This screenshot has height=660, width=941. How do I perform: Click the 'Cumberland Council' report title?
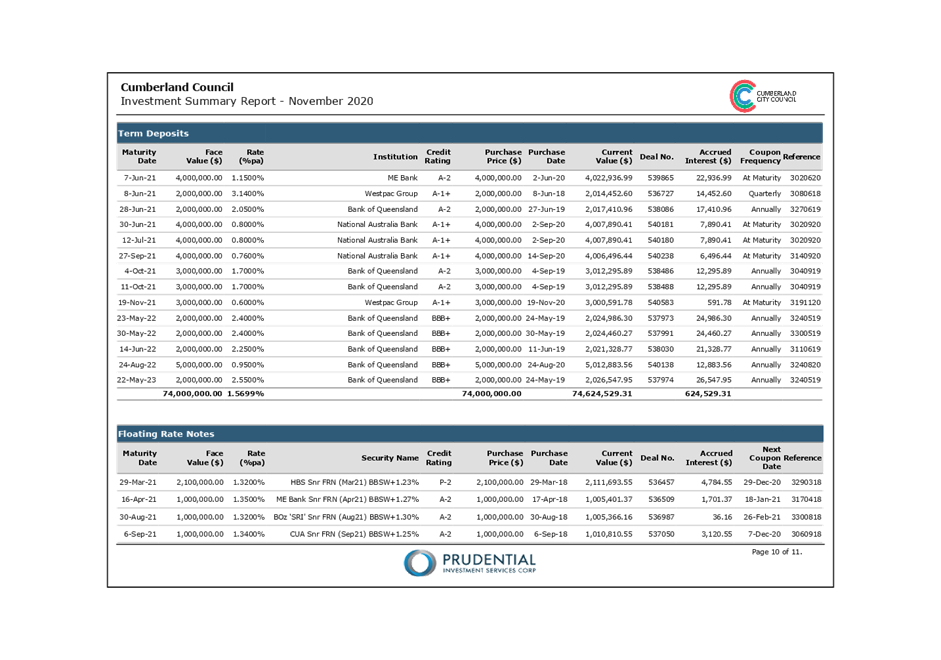[x=177, y=87]
